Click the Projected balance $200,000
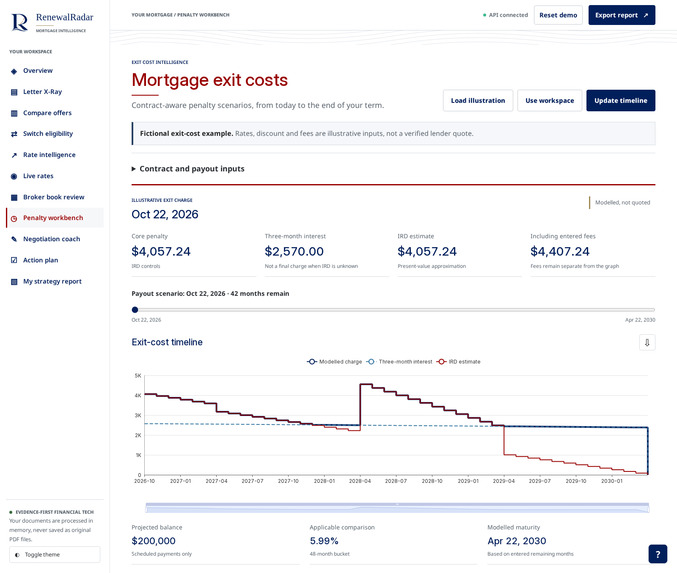The image size is (677, 573). pyautogui.click(x=154, y=541)
